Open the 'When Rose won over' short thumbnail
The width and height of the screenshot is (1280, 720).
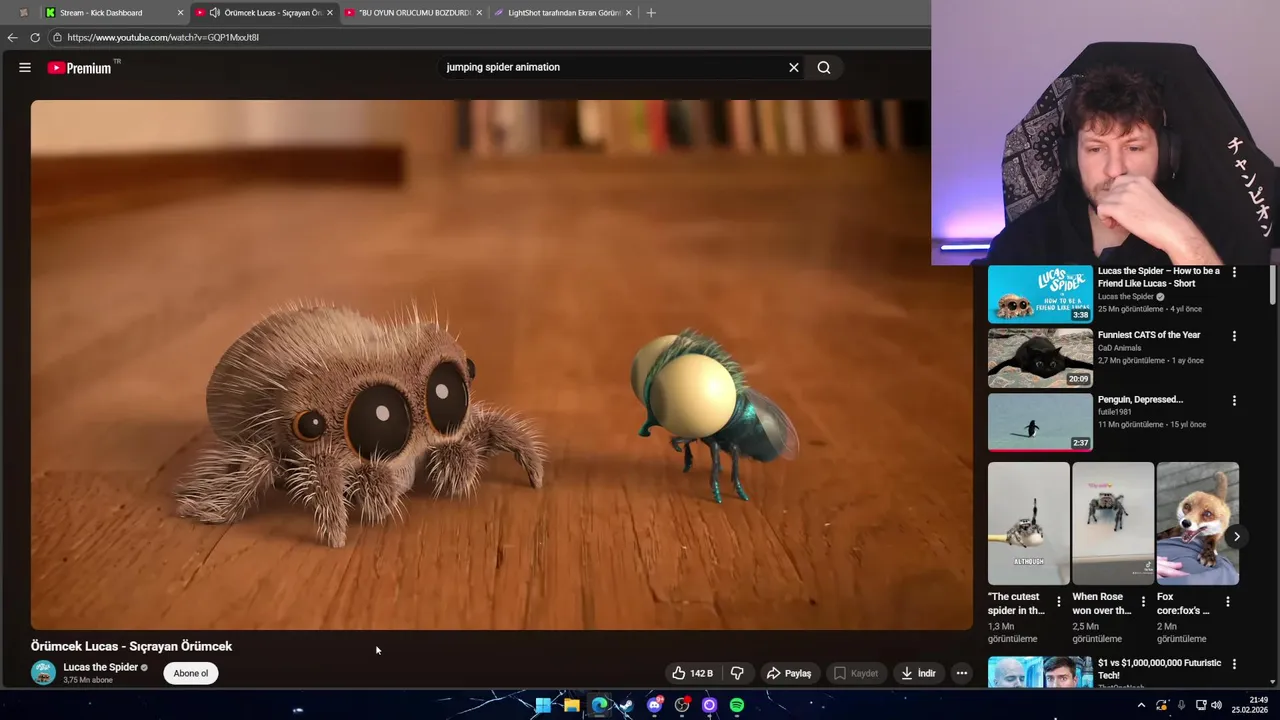pyautogui.click(x=1113, y=524)
